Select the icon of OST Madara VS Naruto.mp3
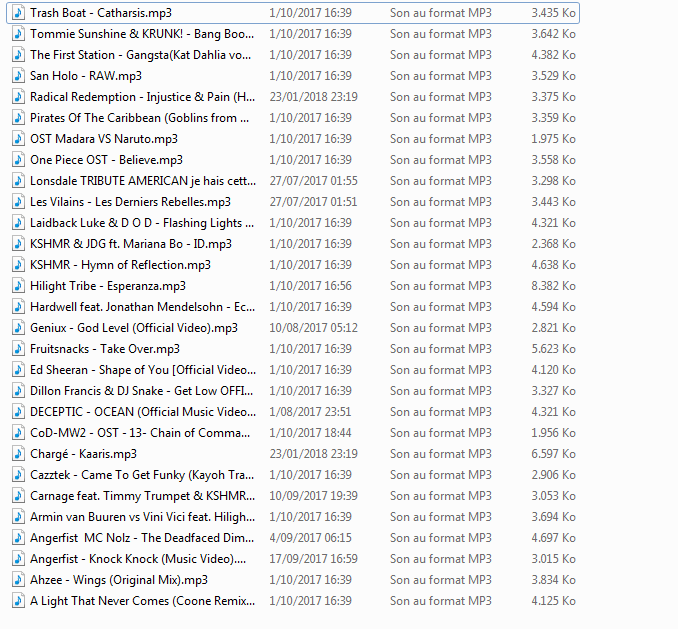This screenshot has width=678, height=629. [x=18, y=139]
